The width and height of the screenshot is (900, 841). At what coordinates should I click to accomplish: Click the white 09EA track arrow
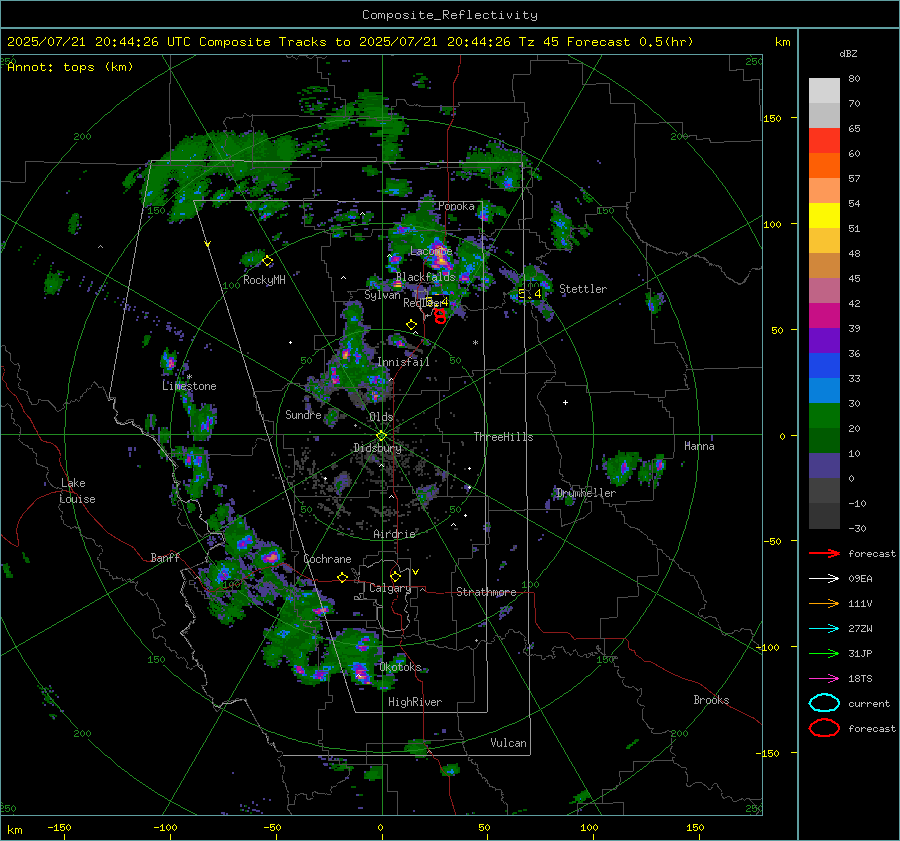(824, 578)
